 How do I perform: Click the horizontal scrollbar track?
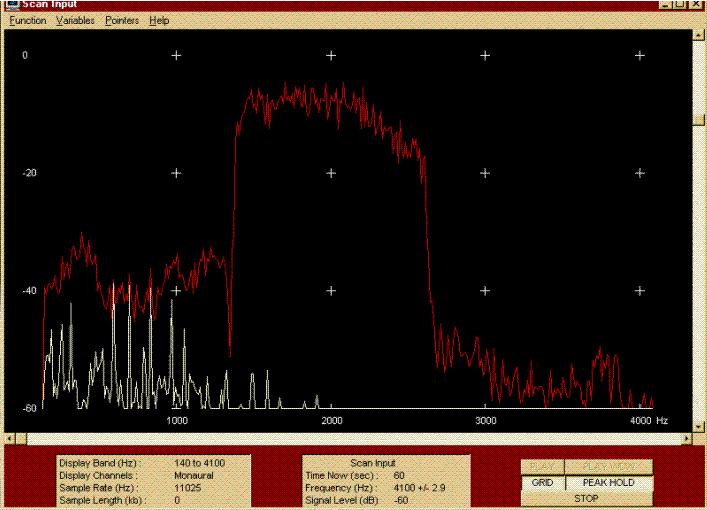pos(350,438)
